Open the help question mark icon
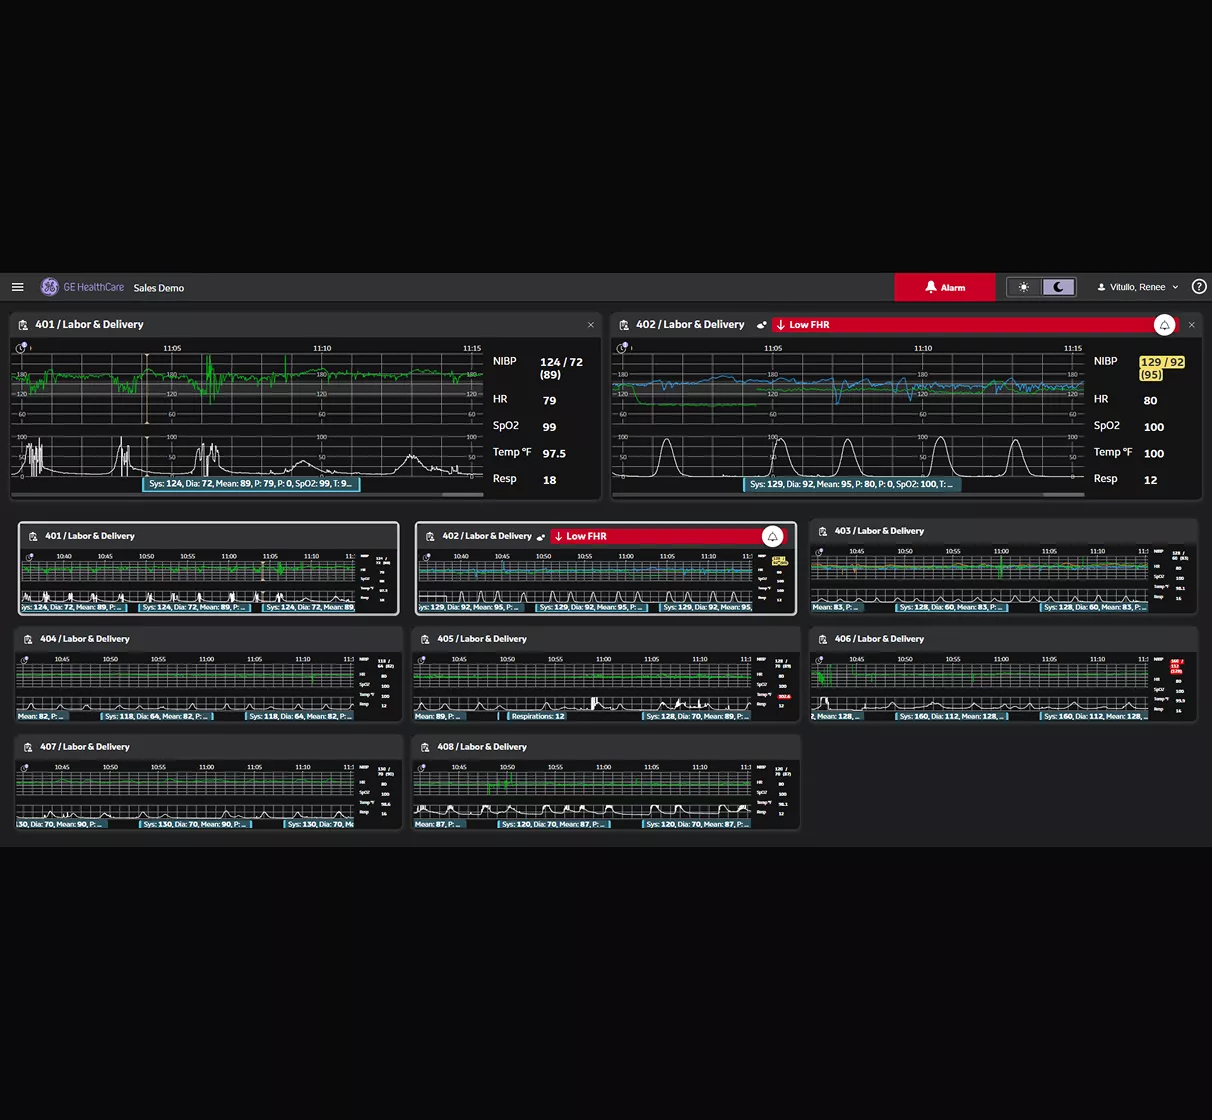Screen dimensions: 1212x1120 pos(1199,287)
